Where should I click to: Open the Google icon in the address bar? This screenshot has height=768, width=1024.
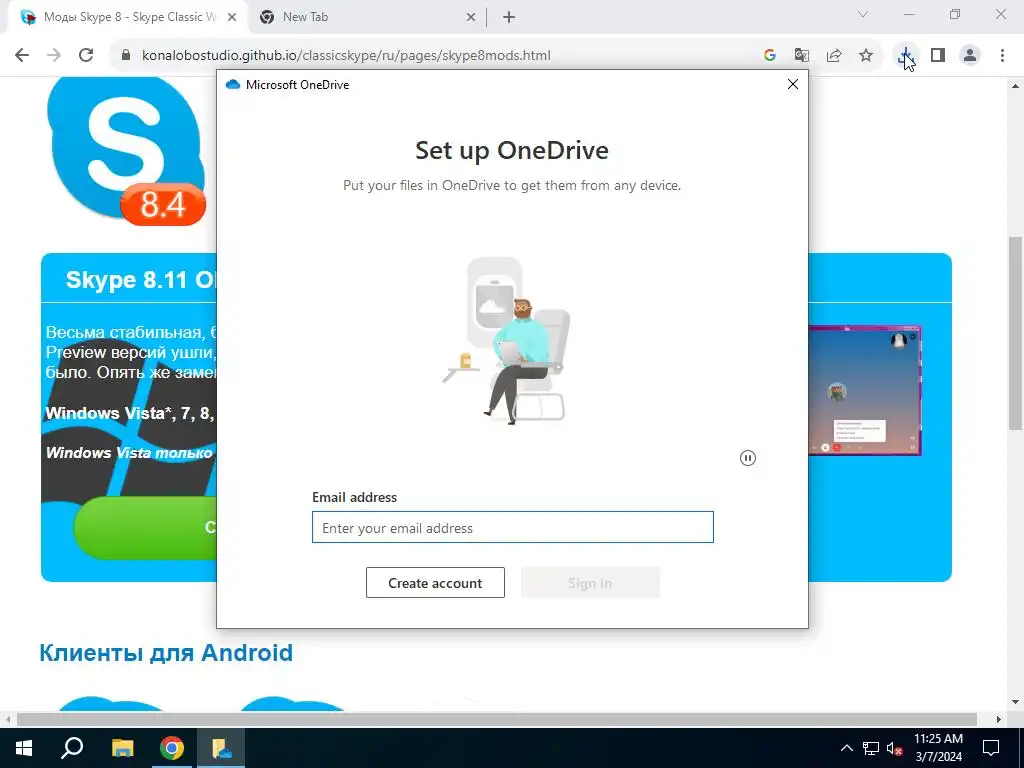click(770, 56)
